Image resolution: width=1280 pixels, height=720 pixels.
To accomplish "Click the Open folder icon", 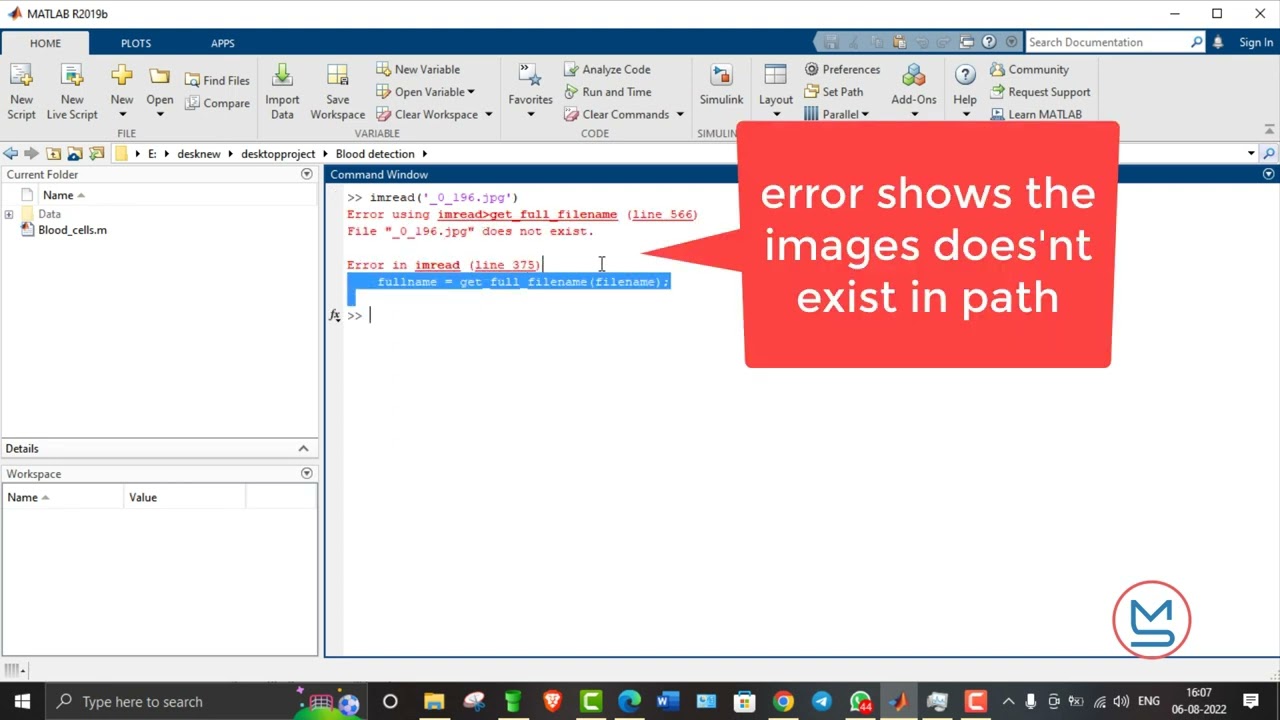I will click(160, 76).
